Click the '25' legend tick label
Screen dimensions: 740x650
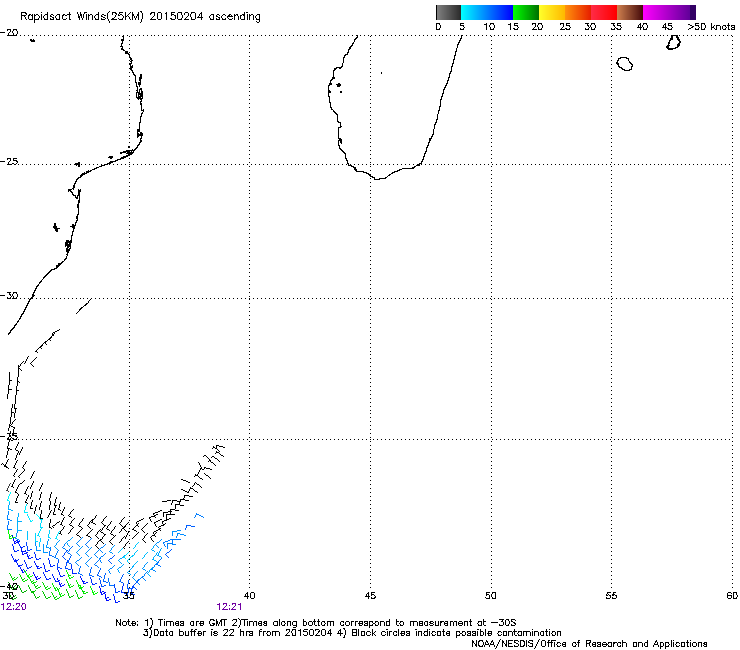pos(565,27)
